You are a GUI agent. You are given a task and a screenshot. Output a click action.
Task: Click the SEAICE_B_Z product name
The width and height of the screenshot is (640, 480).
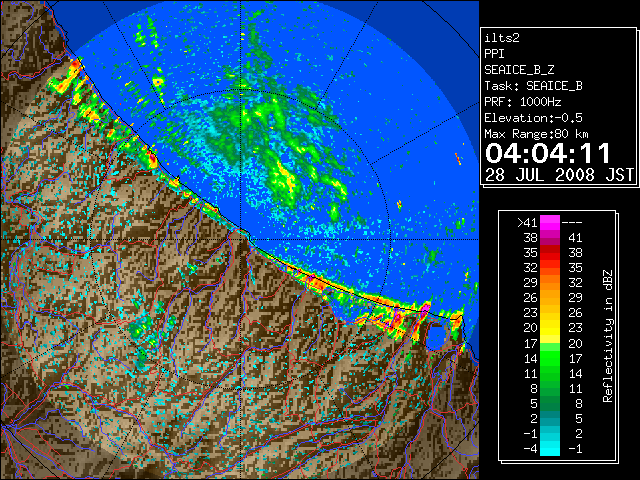coord(519,70)
